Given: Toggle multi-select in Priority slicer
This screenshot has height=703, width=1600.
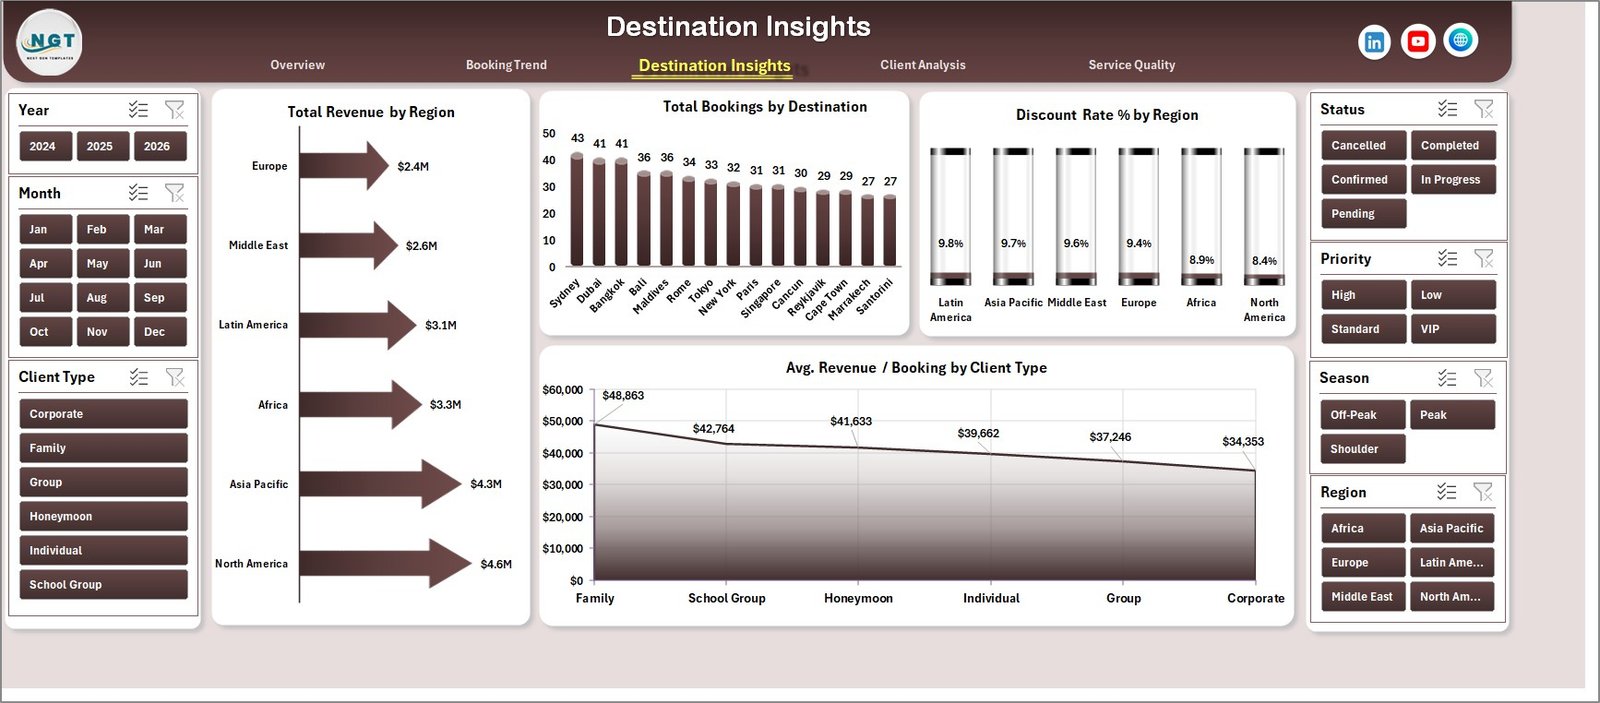Looking at the screenshot, I should pos(1447,258).
